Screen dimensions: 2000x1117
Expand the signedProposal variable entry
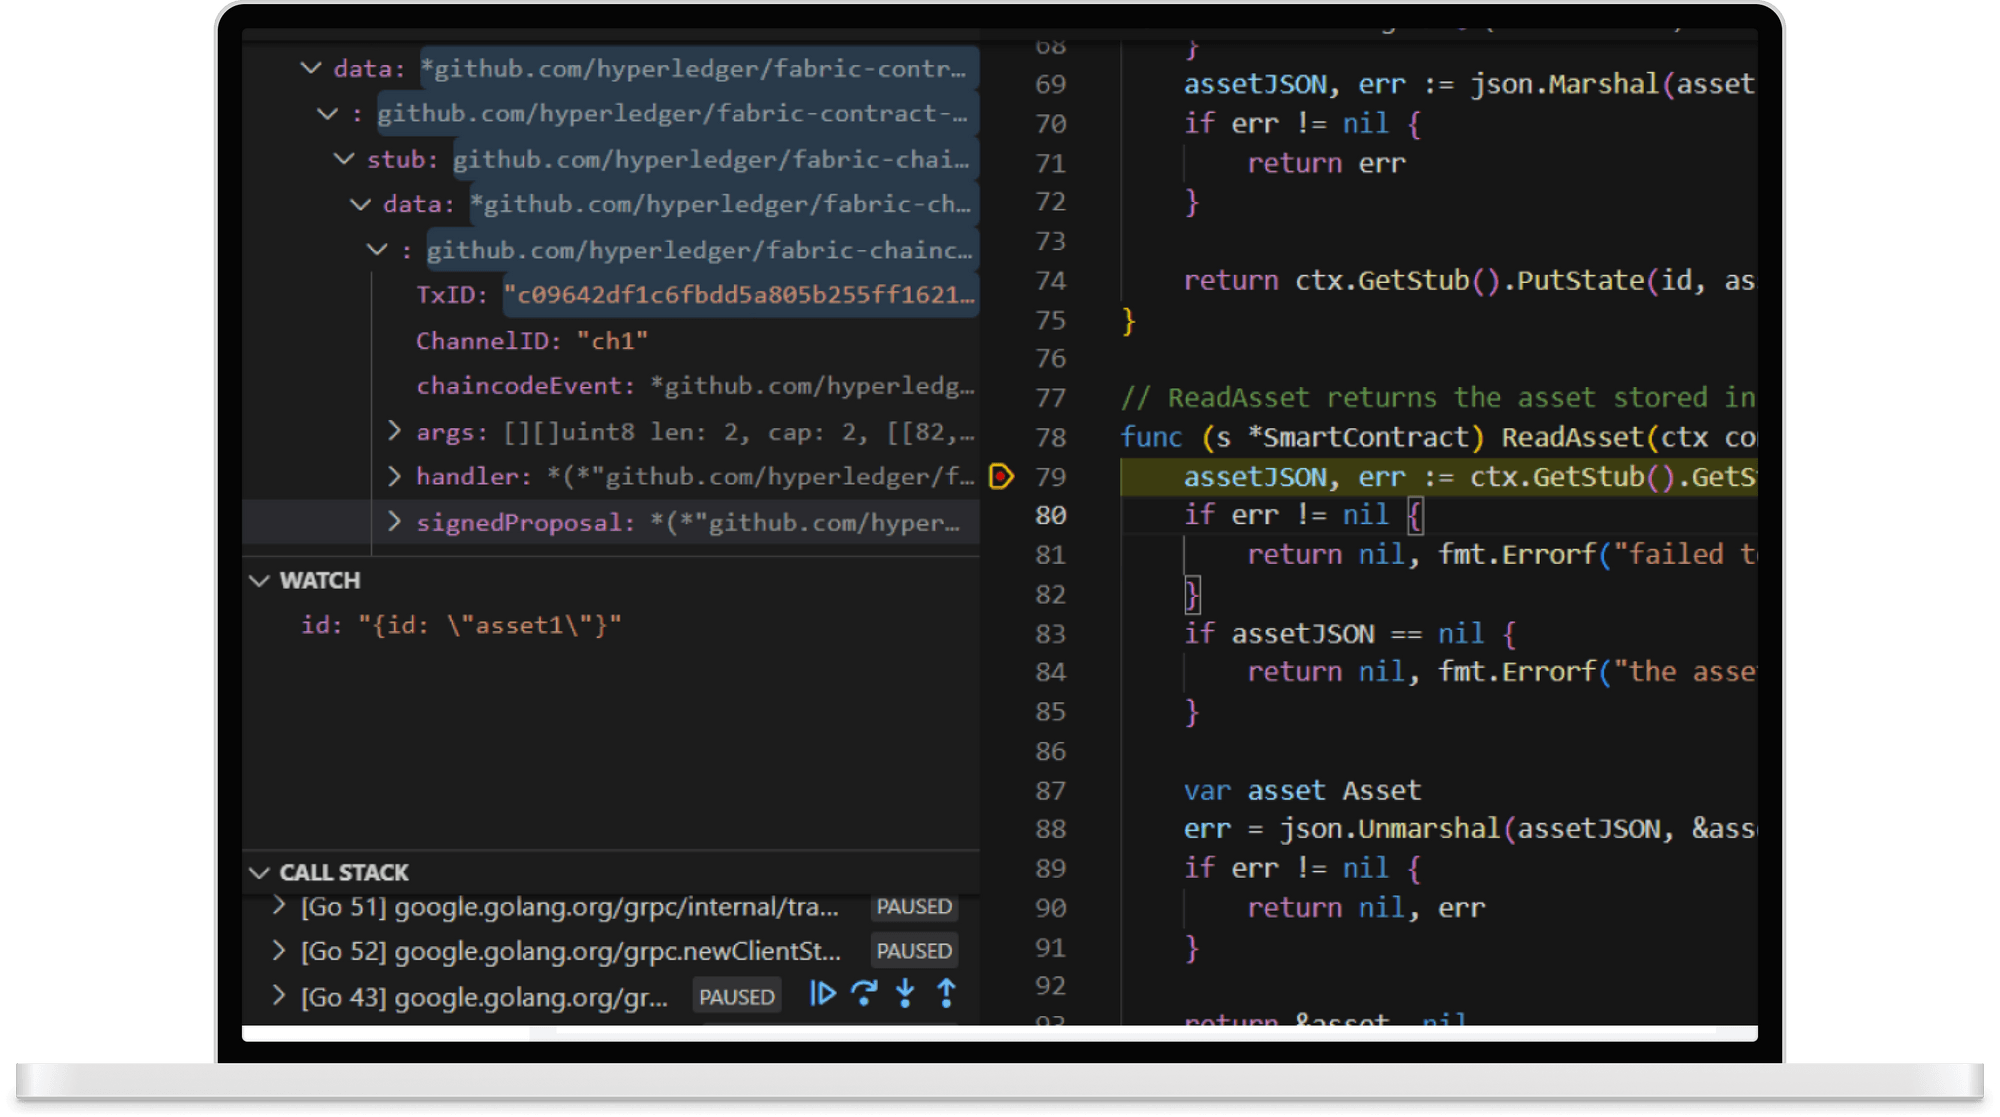point(394,521)
